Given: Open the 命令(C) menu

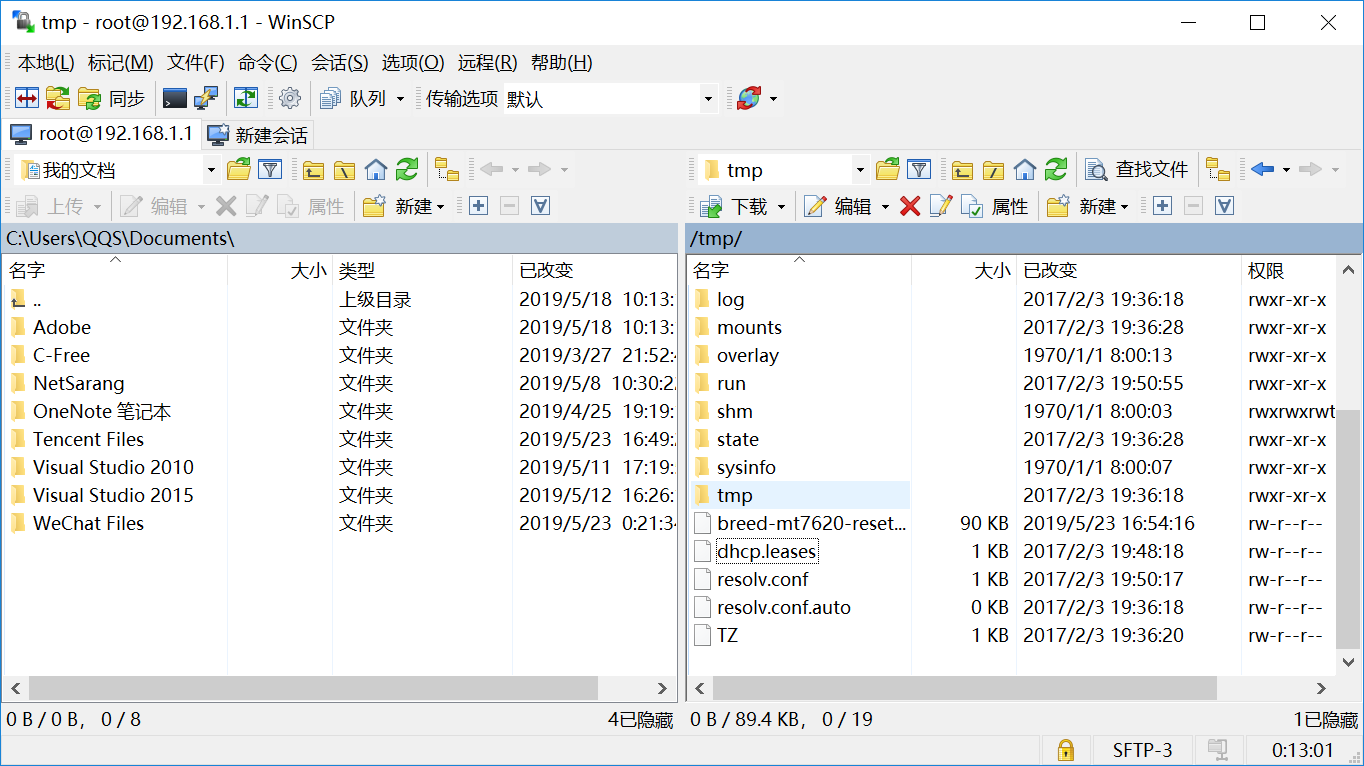Looking at the screenshot, I should click(268, 63).
